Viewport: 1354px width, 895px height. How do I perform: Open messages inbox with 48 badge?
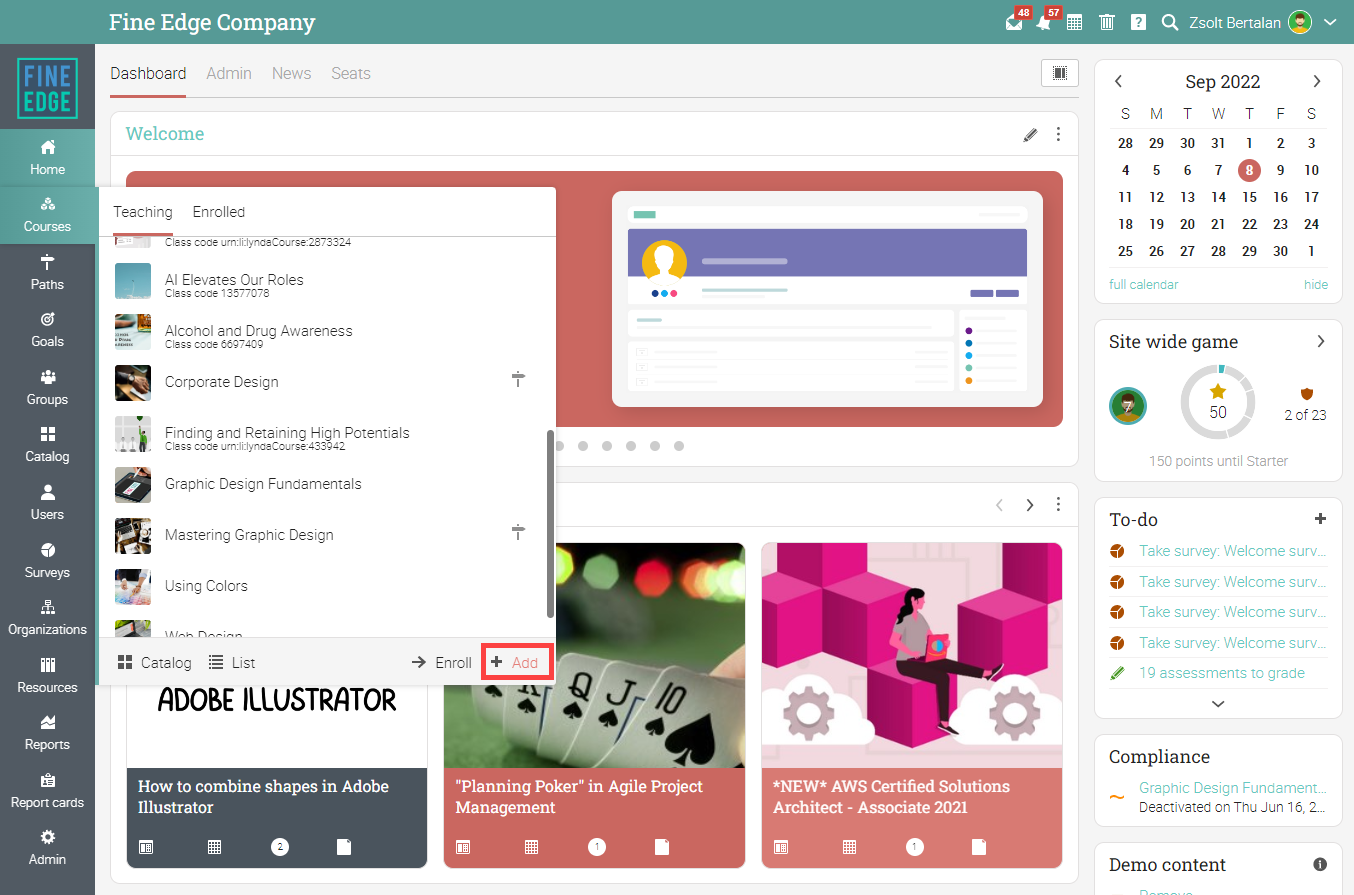1014,22
